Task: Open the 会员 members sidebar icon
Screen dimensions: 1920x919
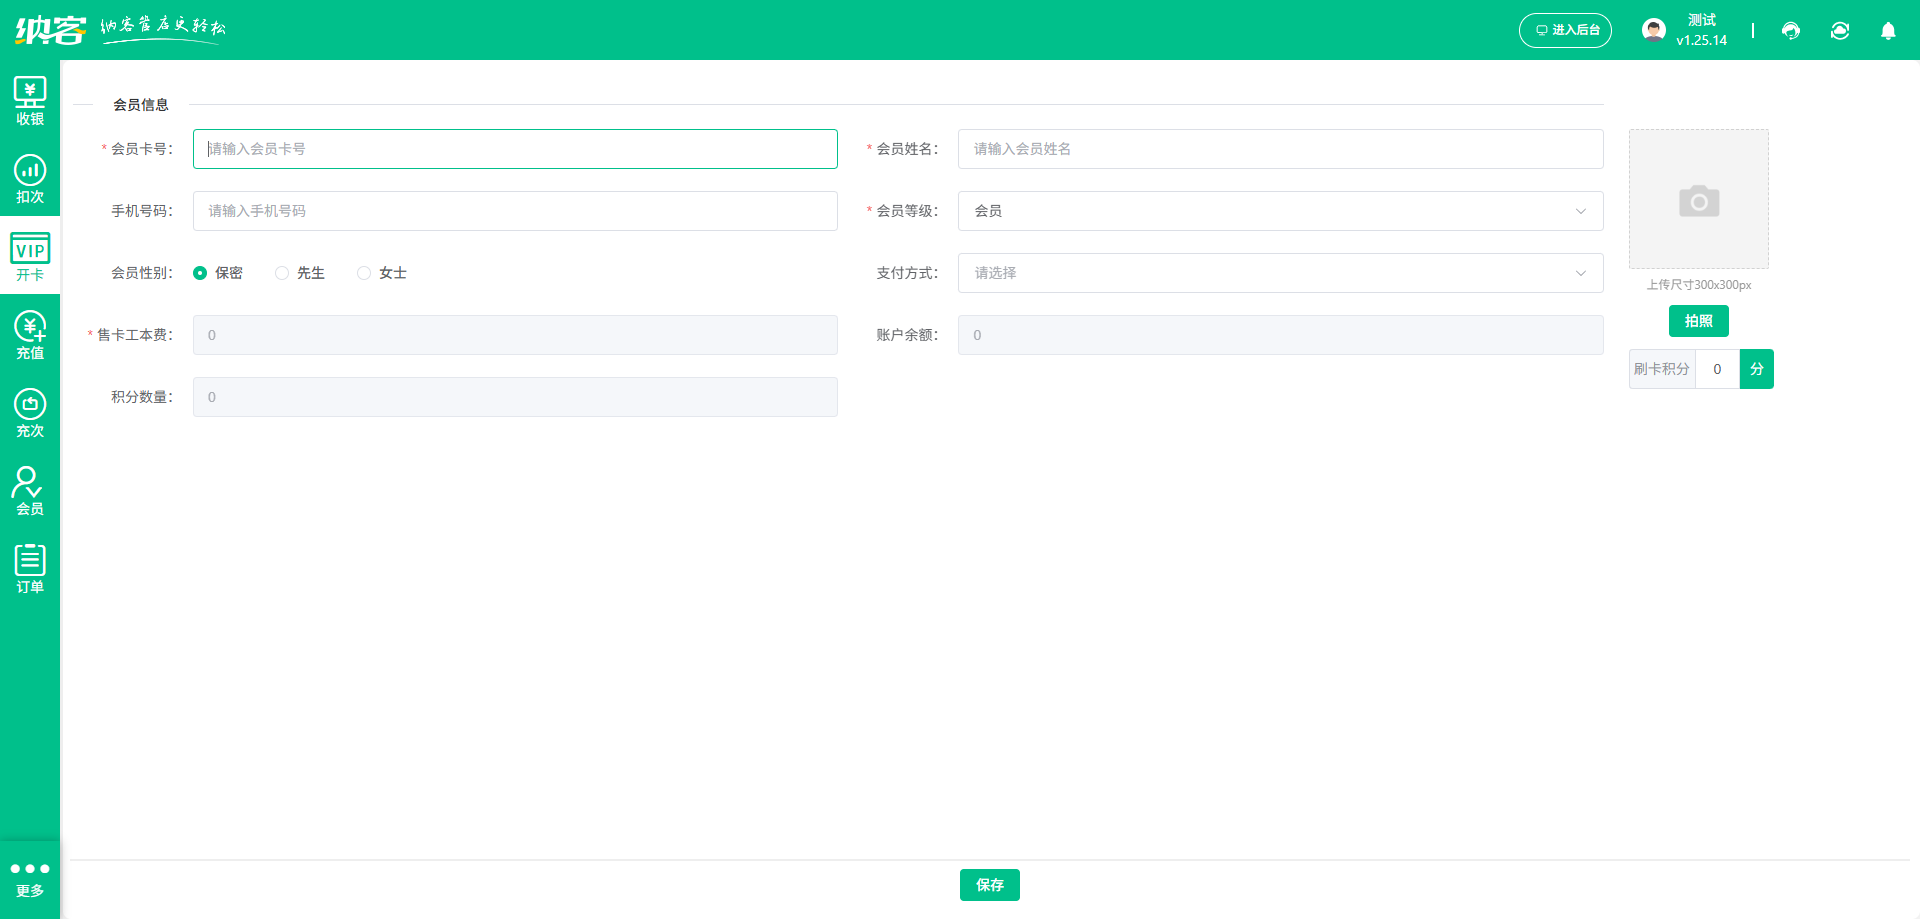Action: pos(30,491)
